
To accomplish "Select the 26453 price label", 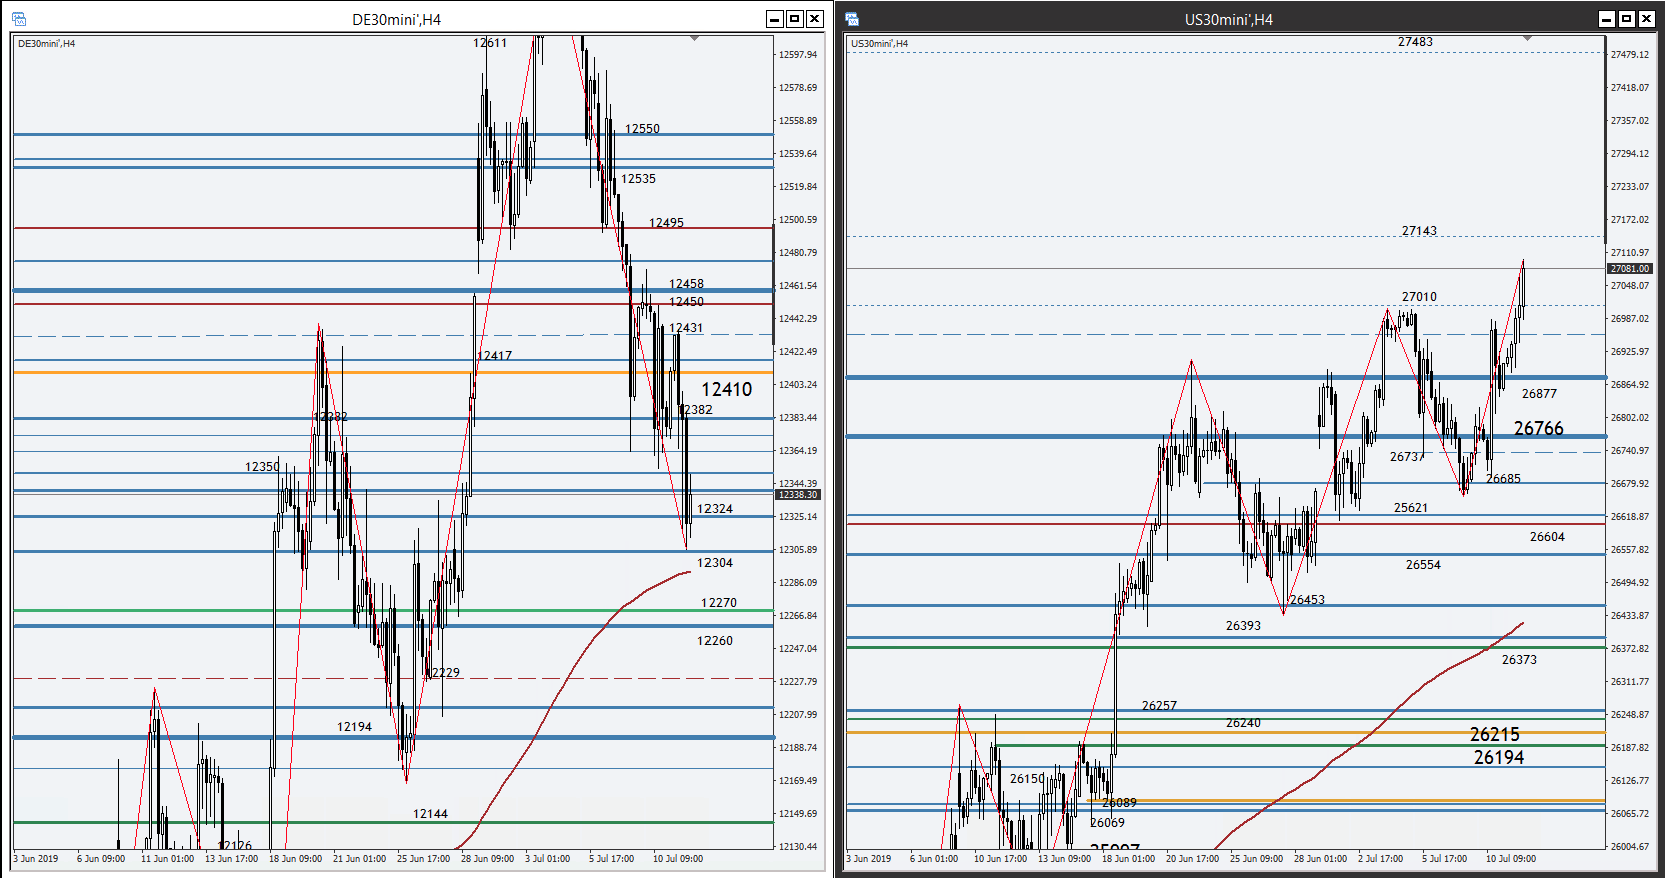I will click(1307, 600).
